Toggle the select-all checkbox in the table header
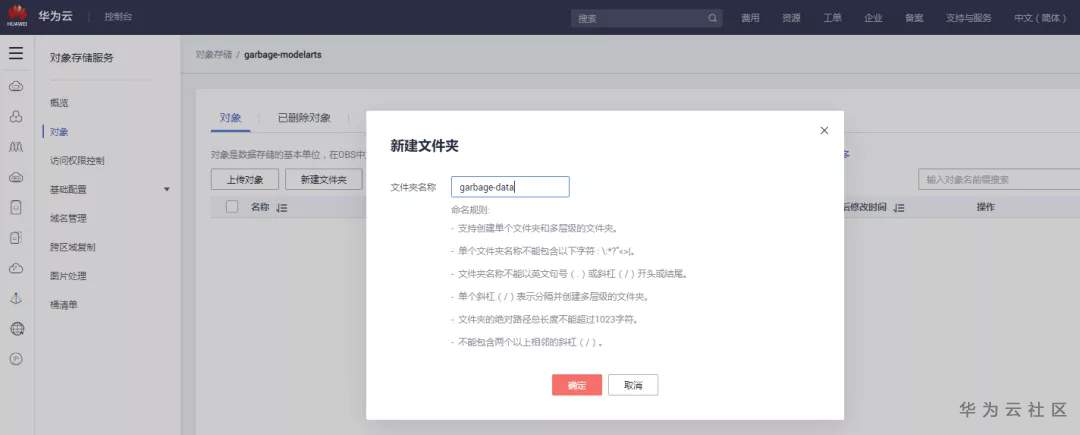The width and height of the screenshot is (1080, 435). (x=232, y=206)
